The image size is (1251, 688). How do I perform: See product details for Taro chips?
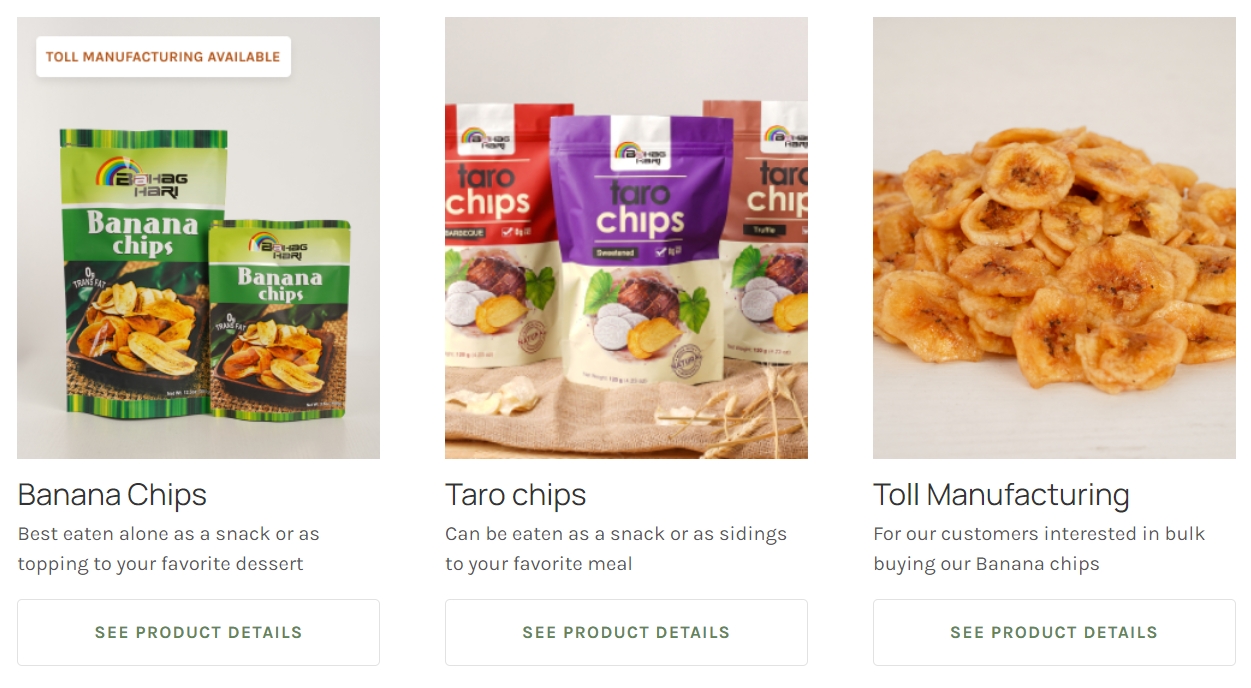point(626,632)
